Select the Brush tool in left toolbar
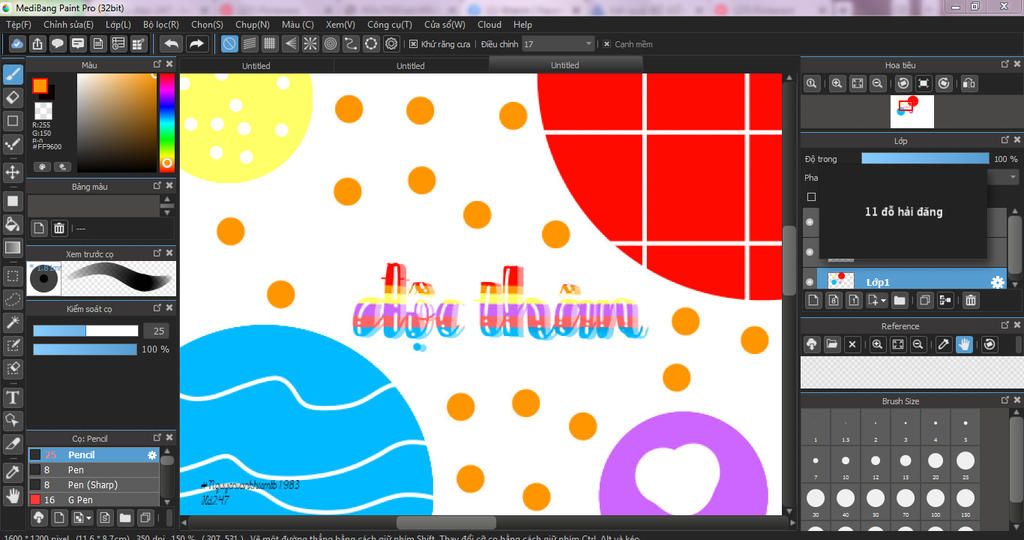The image size is (1024, 540). (x=12, y=74)
